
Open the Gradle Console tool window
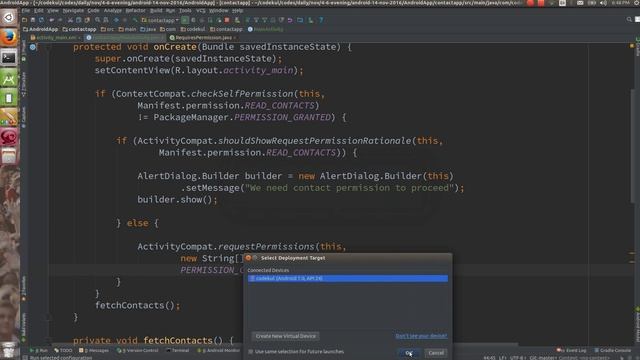613,351
